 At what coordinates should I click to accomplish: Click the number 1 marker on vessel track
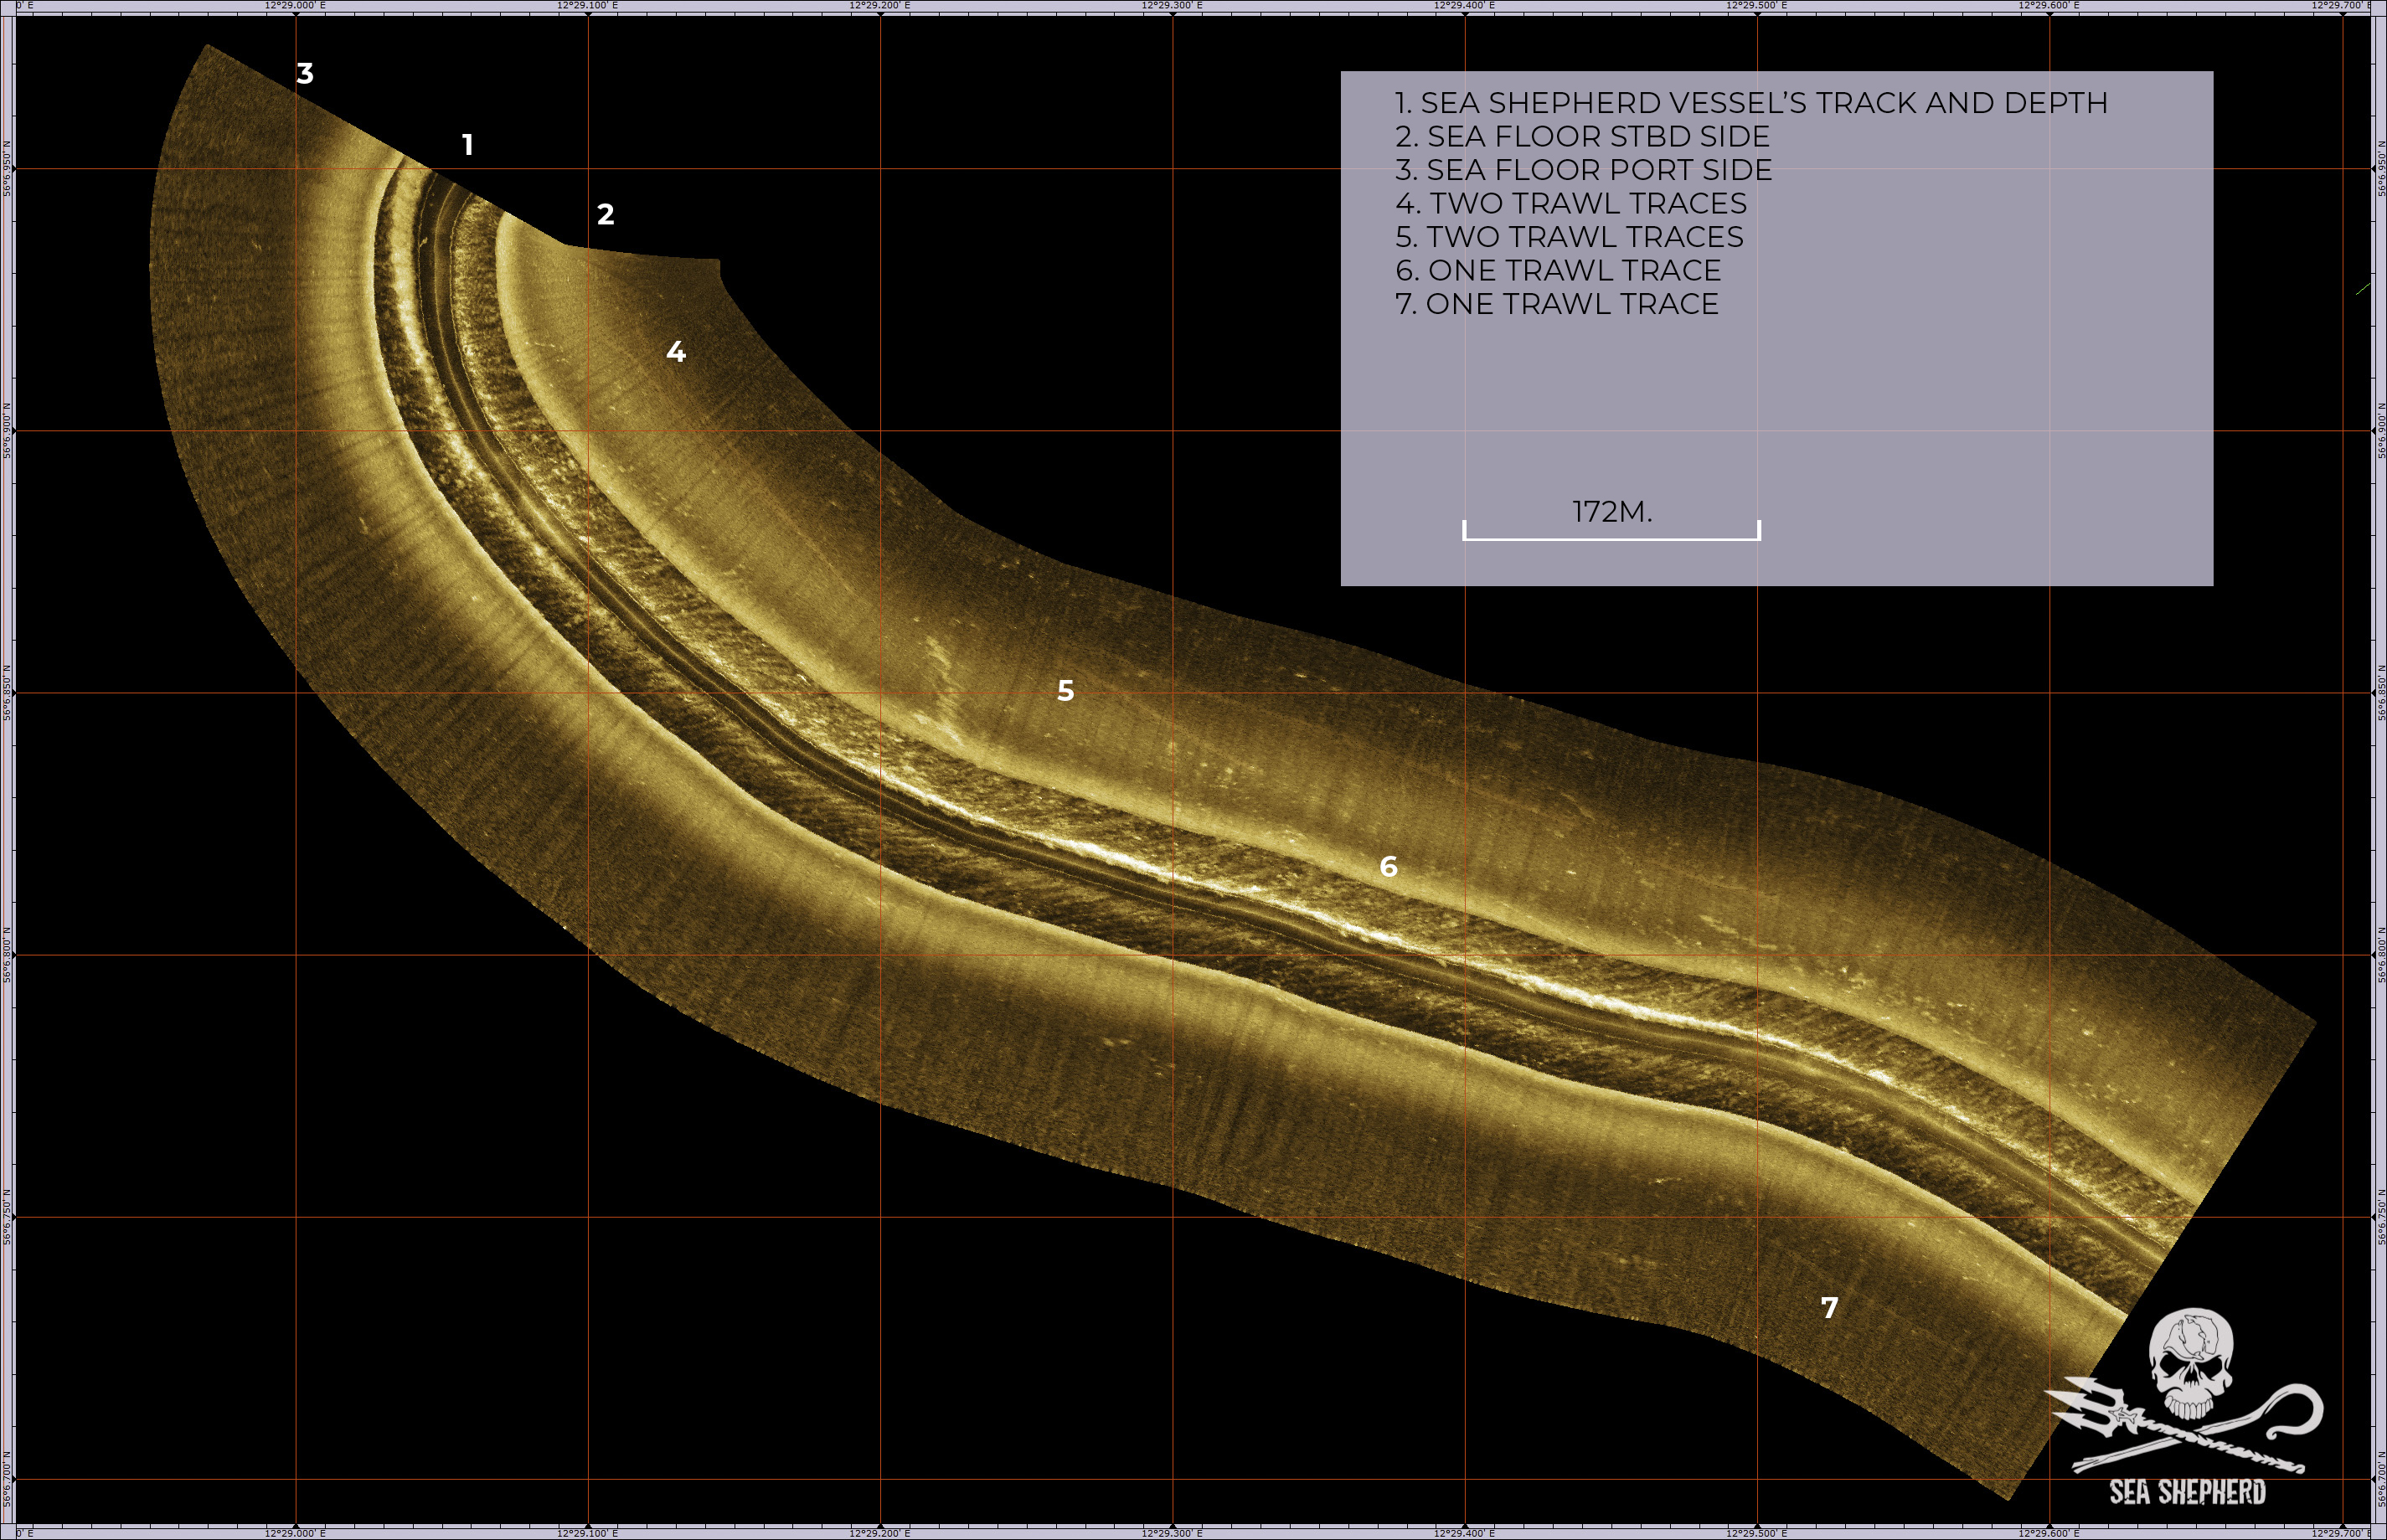(467, 145)
